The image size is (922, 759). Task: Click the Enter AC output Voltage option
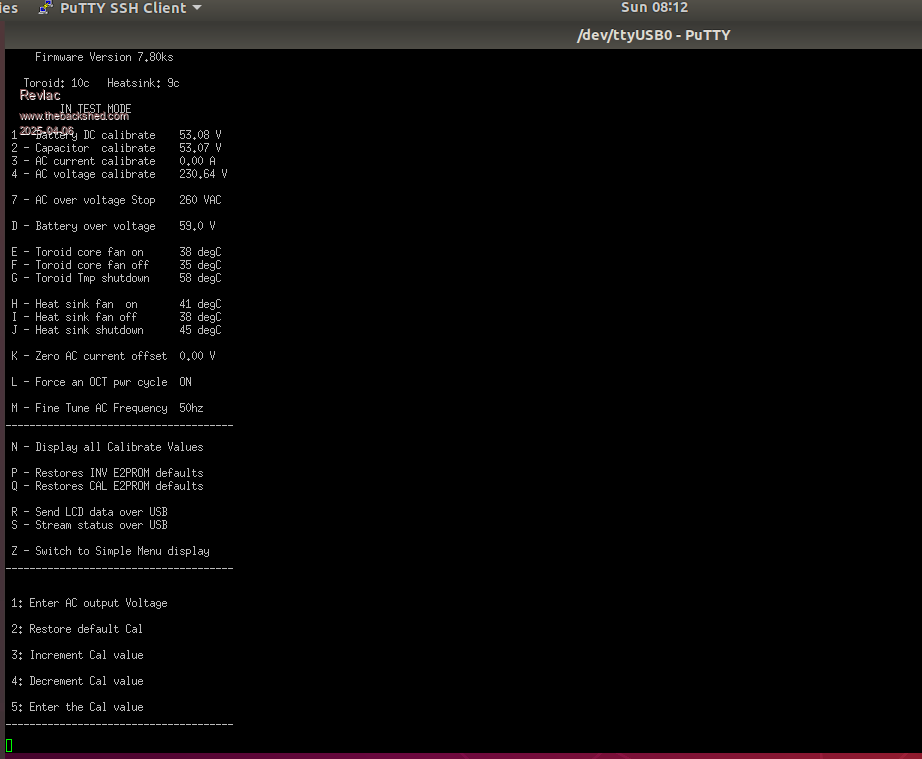coord(89,603)
